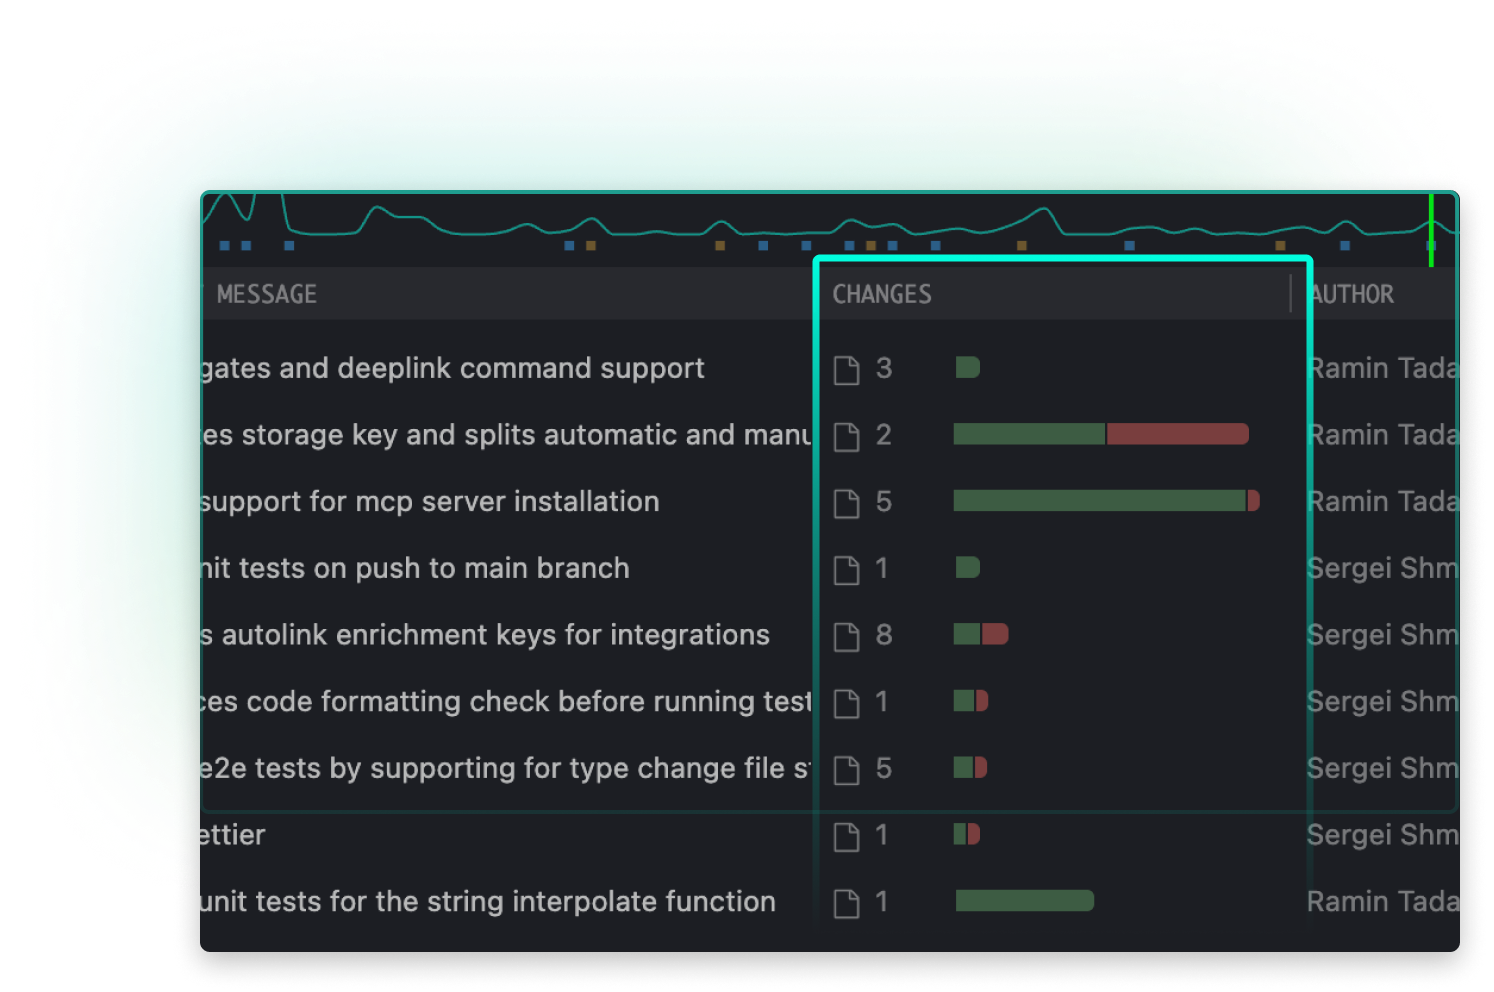Click the file icon on the deeplink command support commit

tap(848, 368)
